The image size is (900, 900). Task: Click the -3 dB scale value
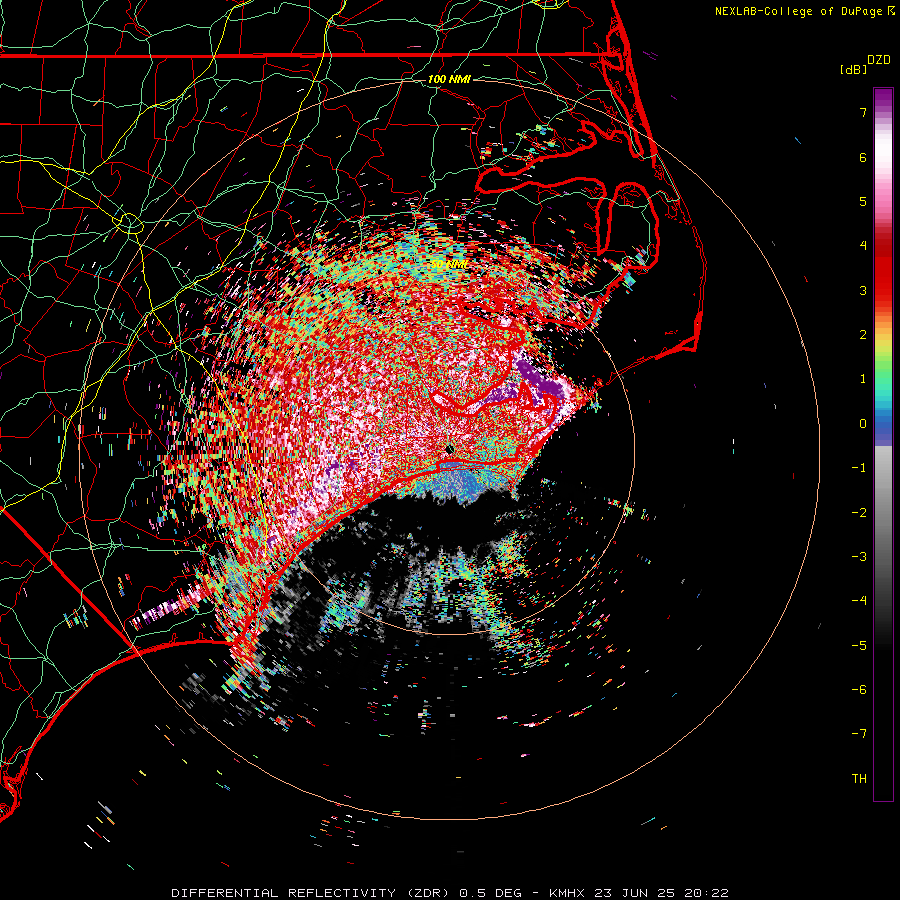click(859, 557)
